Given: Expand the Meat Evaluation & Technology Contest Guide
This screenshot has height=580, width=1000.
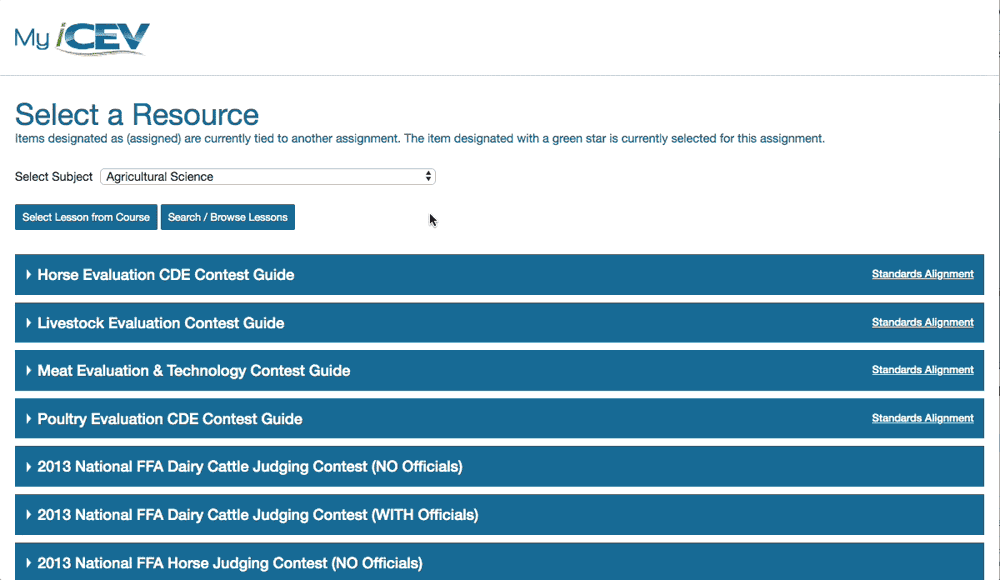Looking at the screenshot, I should tap(193, 370).
